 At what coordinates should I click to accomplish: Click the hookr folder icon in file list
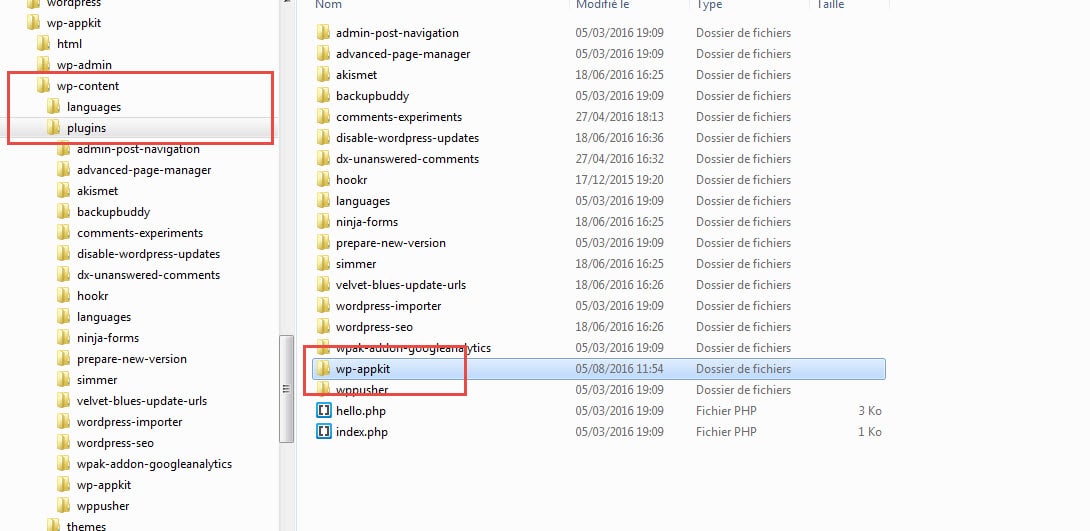[x=323, y=179]
